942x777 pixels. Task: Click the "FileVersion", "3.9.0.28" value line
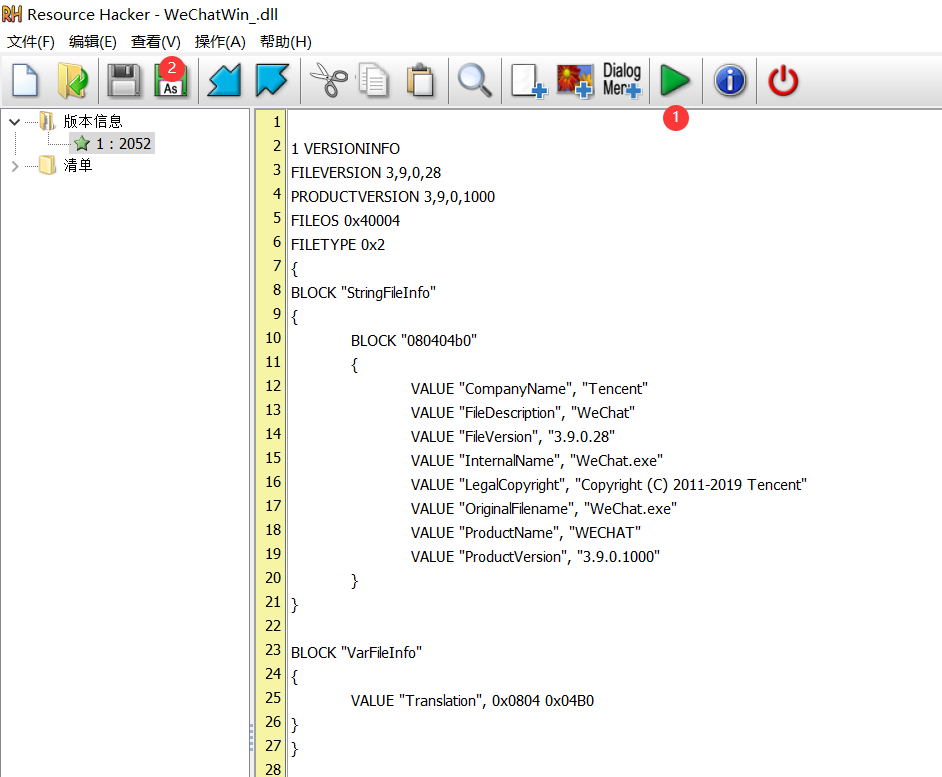coord(513,437)
